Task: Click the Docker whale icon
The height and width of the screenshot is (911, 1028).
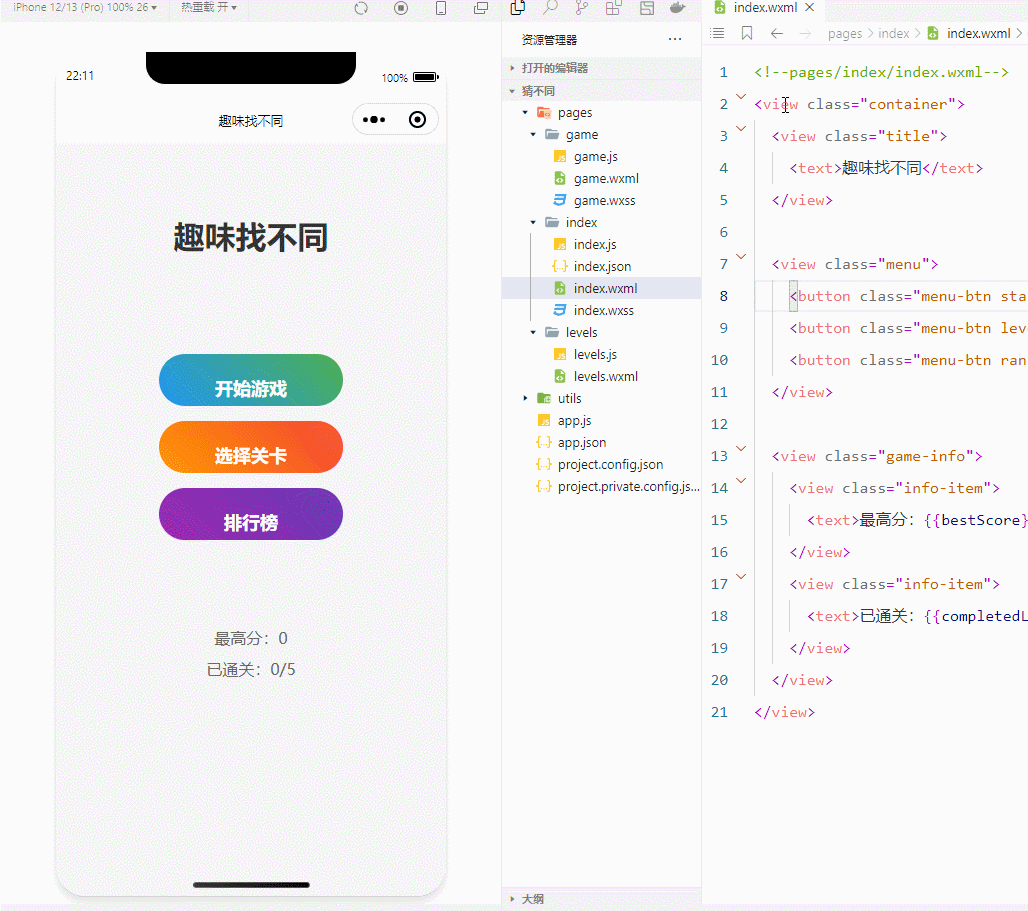Action: tap(677, 8)
